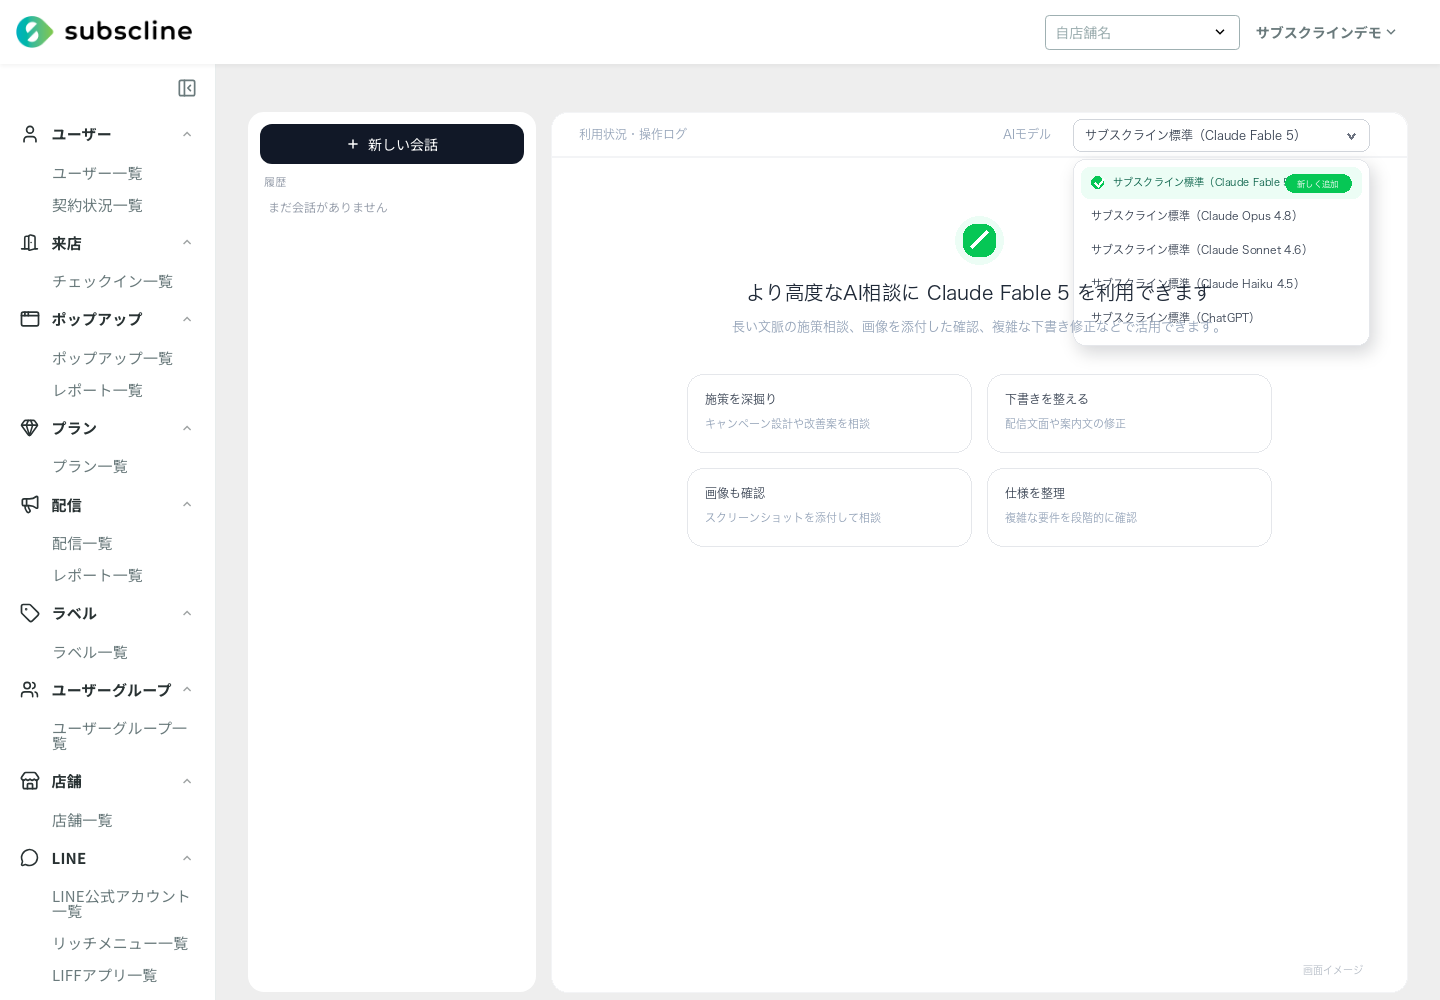
Task: Collapse the 店舗 section chevron
Action: click(x=187, y=781)
